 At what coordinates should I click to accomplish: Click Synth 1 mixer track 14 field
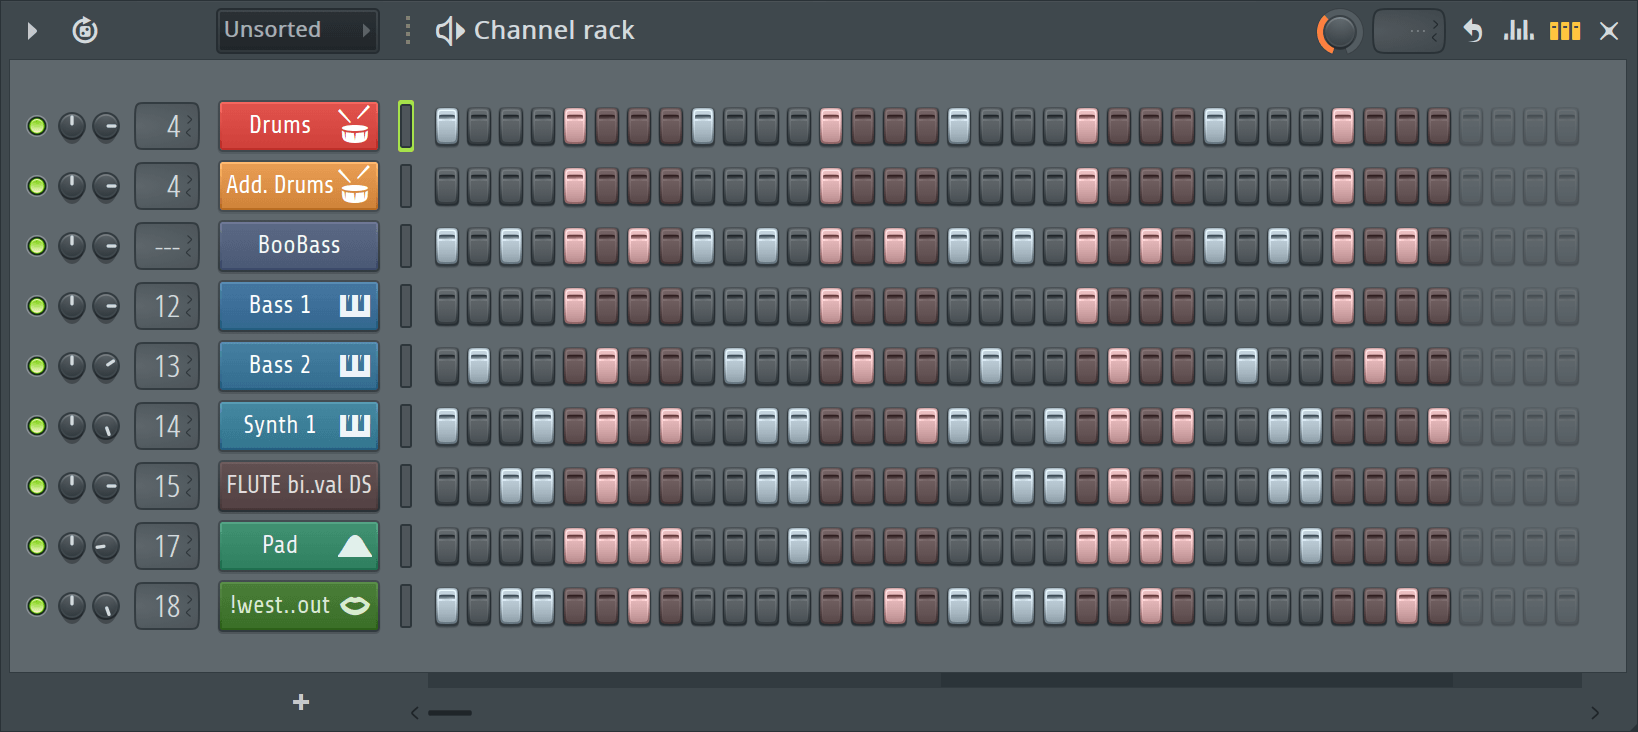(x=167, y=426)
